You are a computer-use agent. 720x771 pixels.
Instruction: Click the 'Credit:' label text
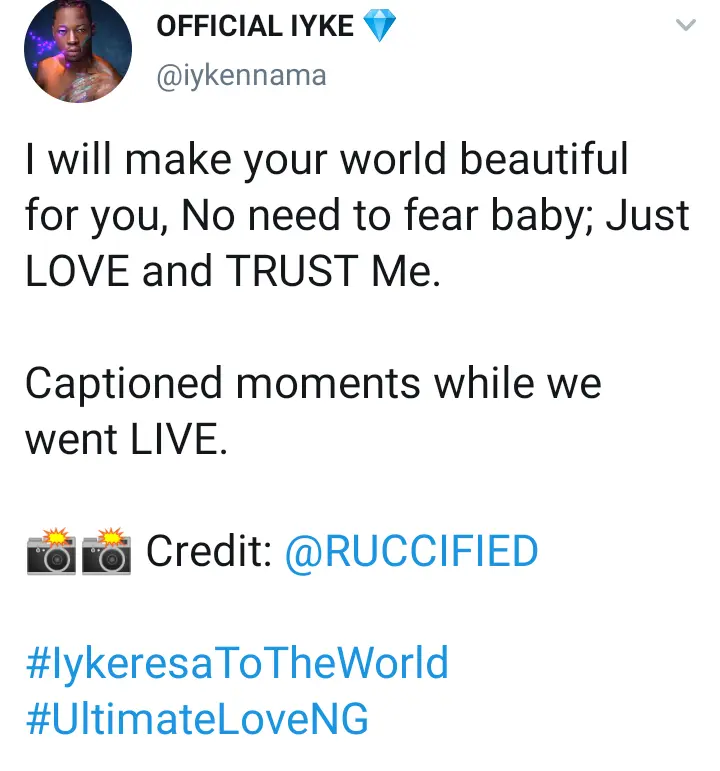209,551
